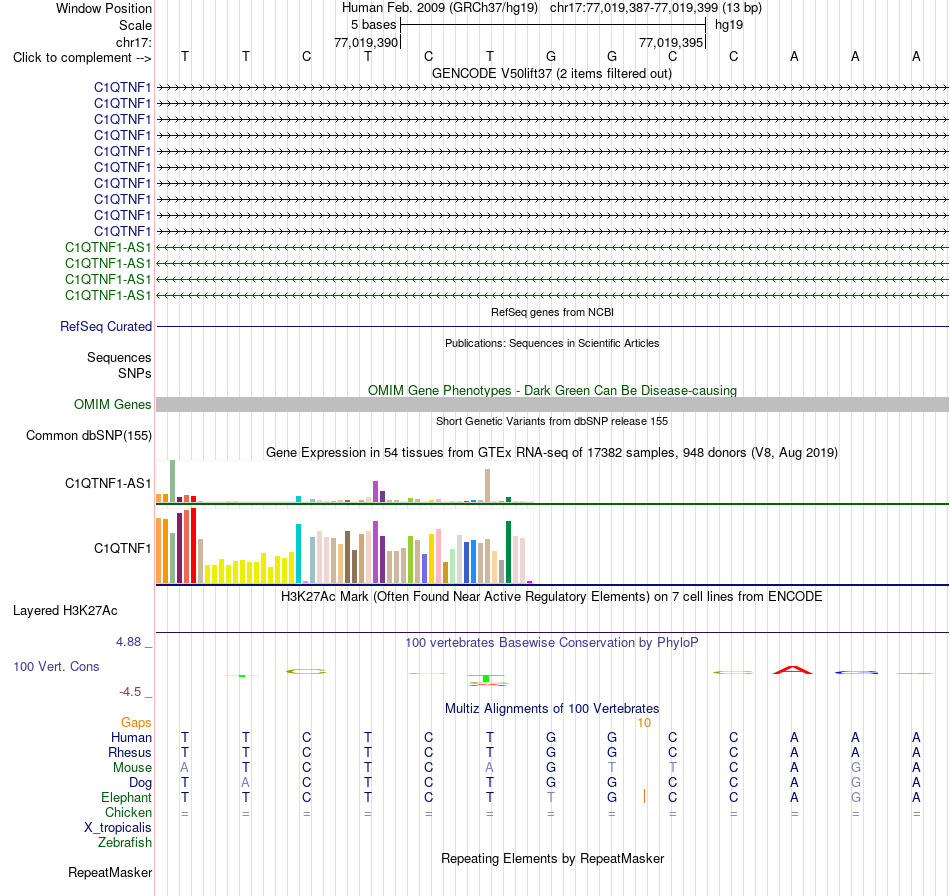Screen dimensions: 950x896
Task: Open the GENCODE V50lift37 track title
Action: (x=551, y=74)
